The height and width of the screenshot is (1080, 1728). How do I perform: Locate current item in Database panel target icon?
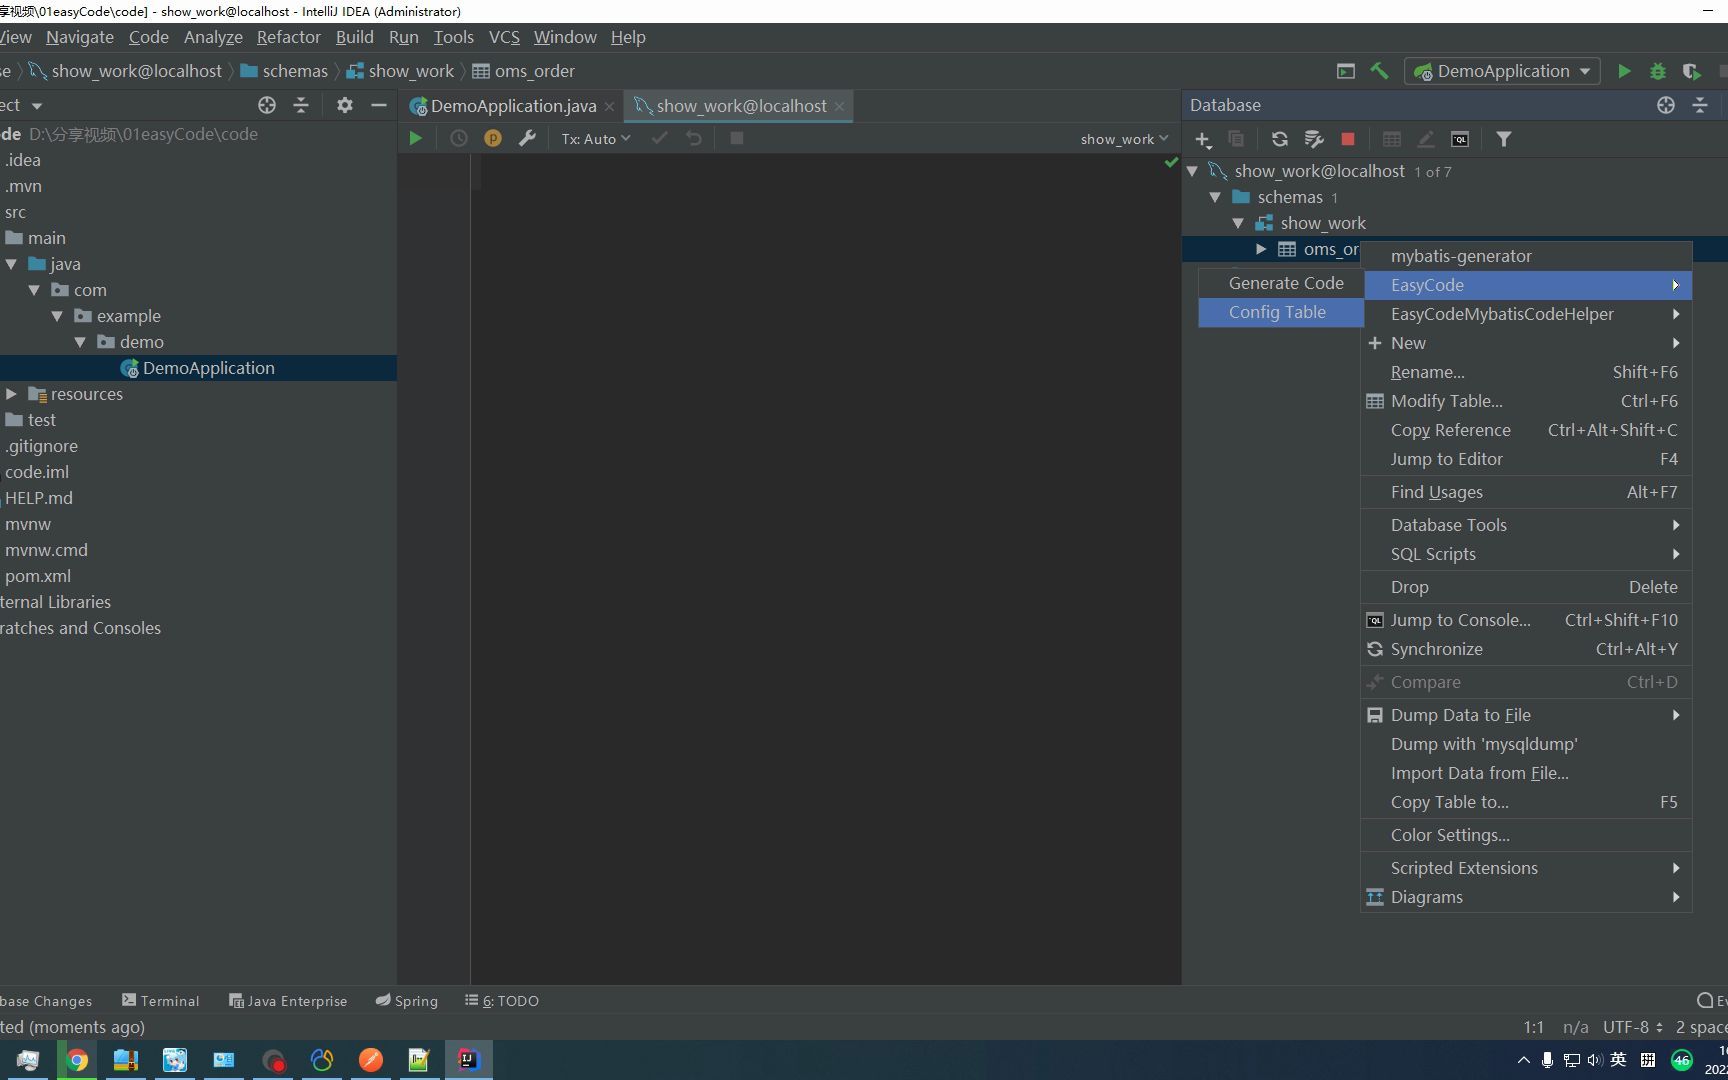(1666, 105)
